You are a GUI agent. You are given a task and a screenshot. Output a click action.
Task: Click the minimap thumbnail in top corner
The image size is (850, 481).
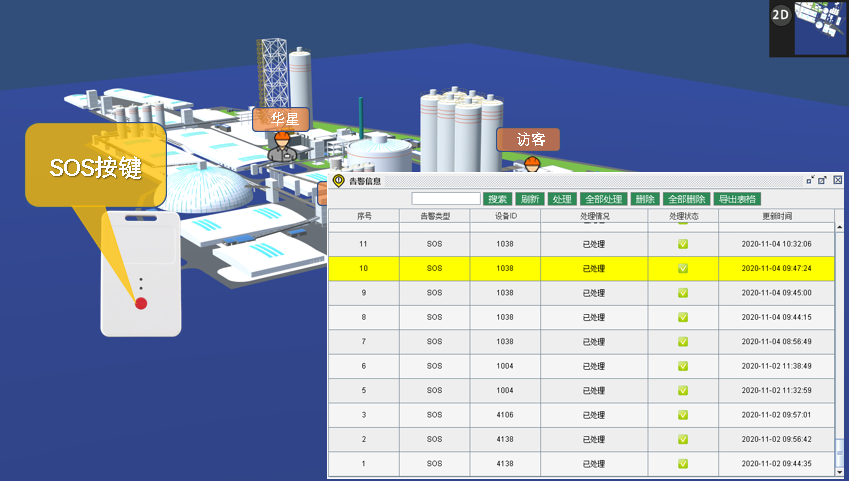tap(820, 29)
